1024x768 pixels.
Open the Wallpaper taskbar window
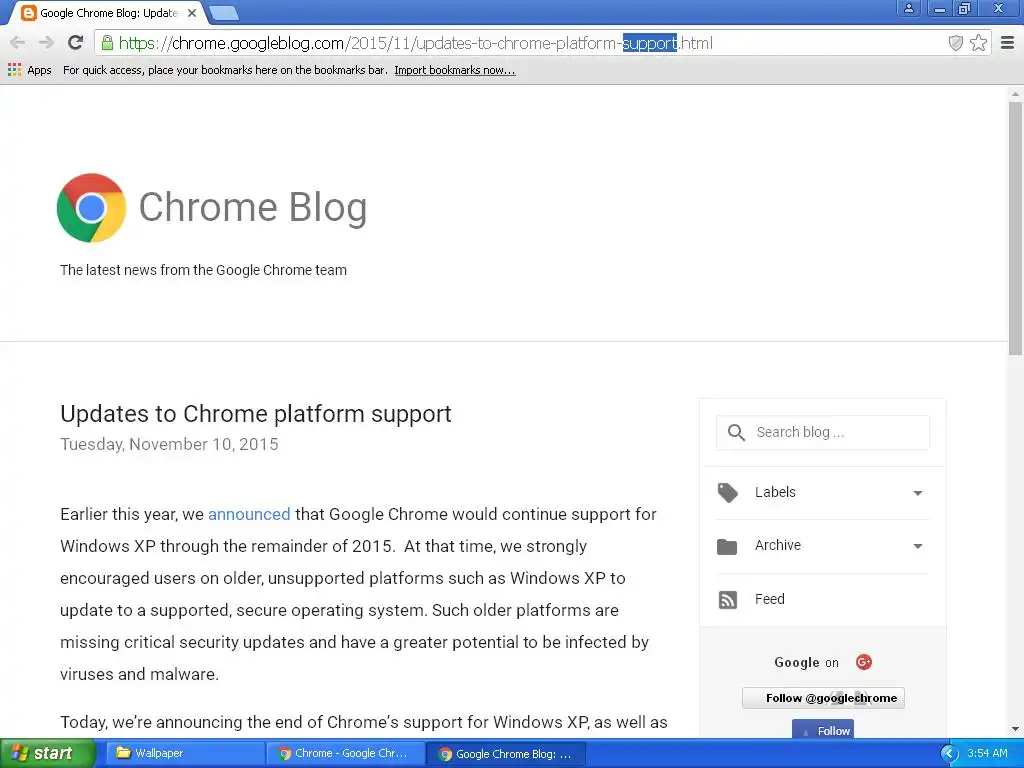pyautogui.click(x=184, y=754)
